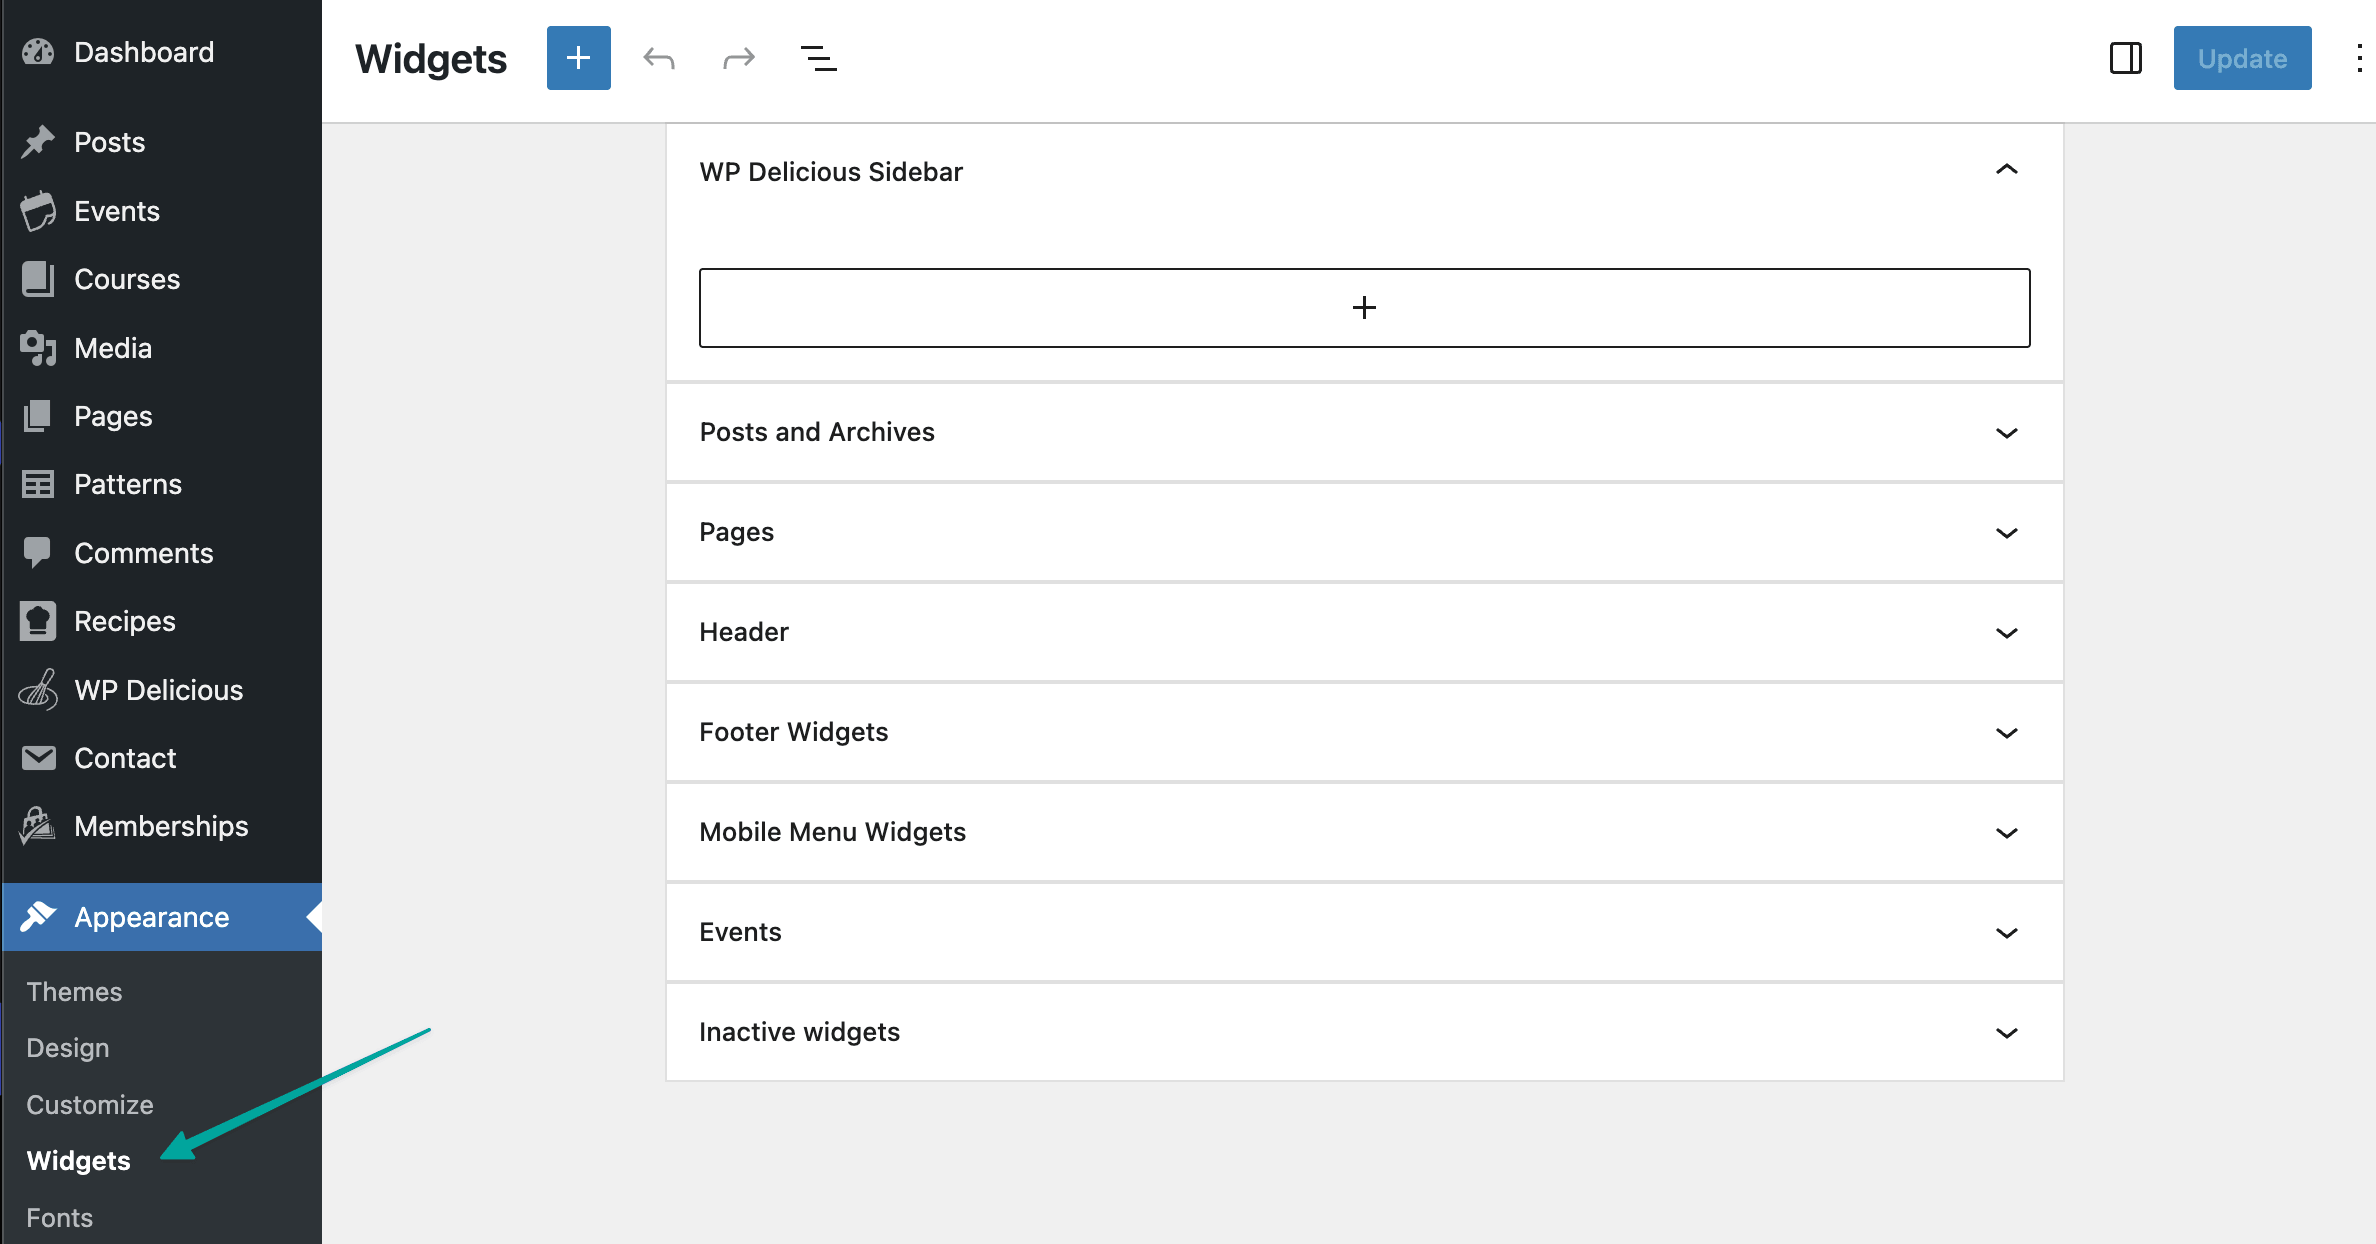Open Themes submenu link
The height and width of the screenshot is (1244, 2376).
(74, 992)
